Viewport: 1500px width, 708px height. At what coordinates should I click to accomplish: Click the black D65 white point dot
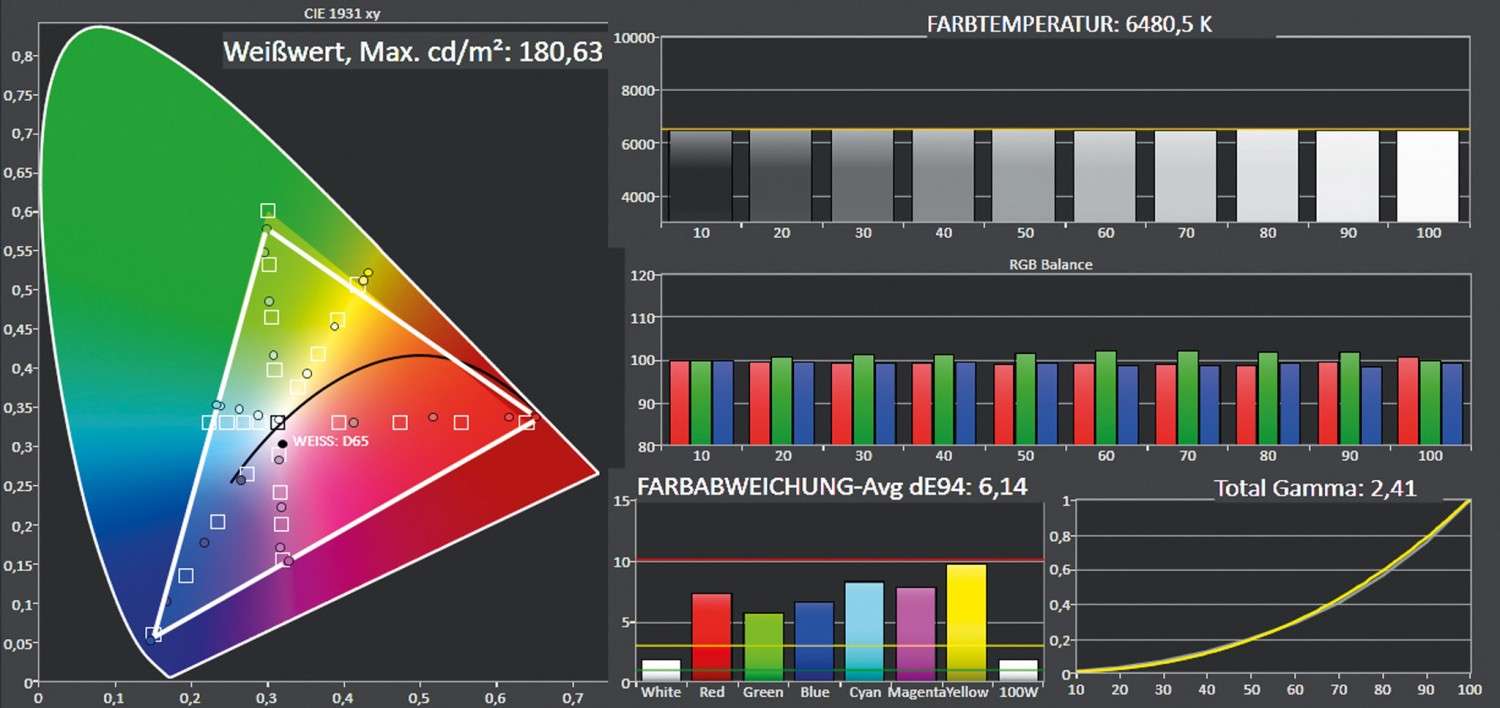tap(283, 443)
